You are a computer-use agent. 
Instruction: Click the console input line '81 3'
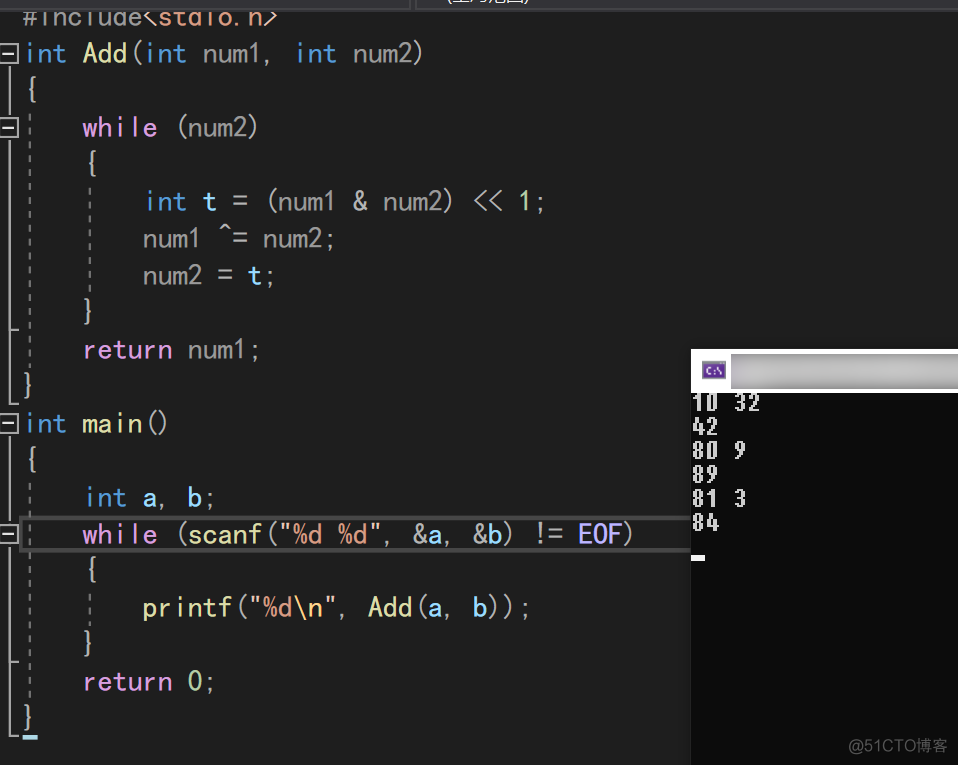click(719, 499)
